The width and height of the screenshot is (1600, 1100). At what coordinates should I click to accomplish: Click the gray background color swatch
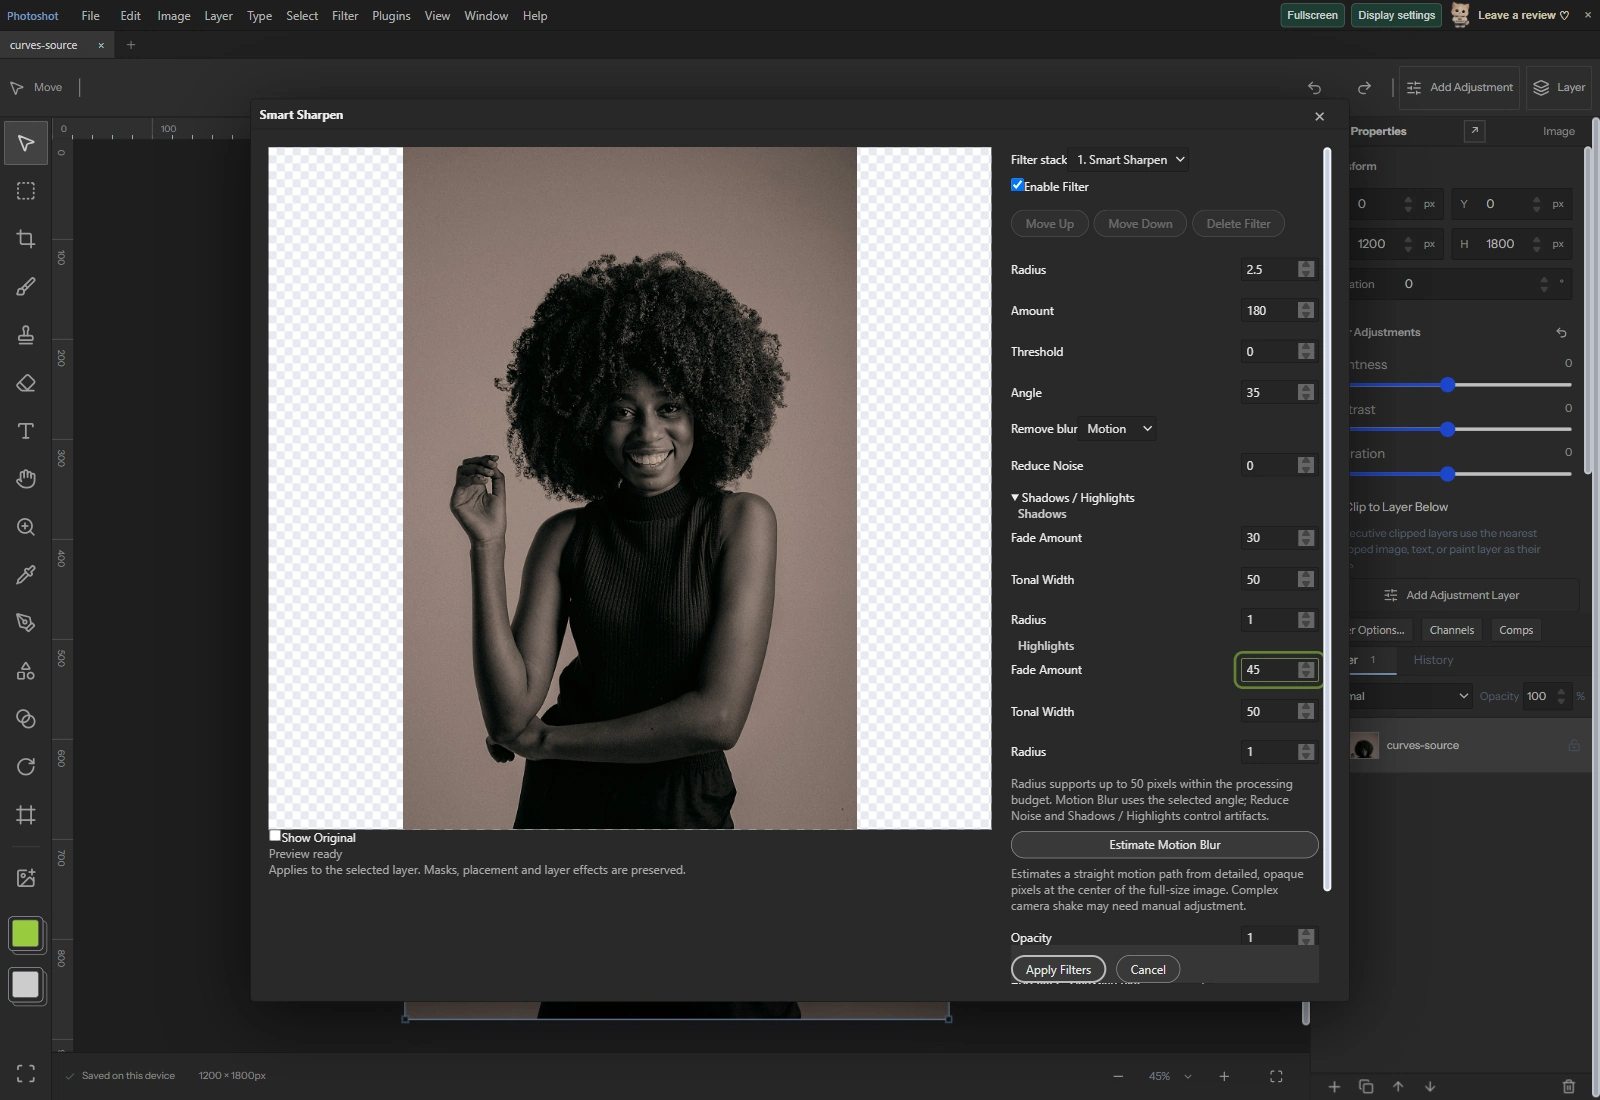(25, 985)
